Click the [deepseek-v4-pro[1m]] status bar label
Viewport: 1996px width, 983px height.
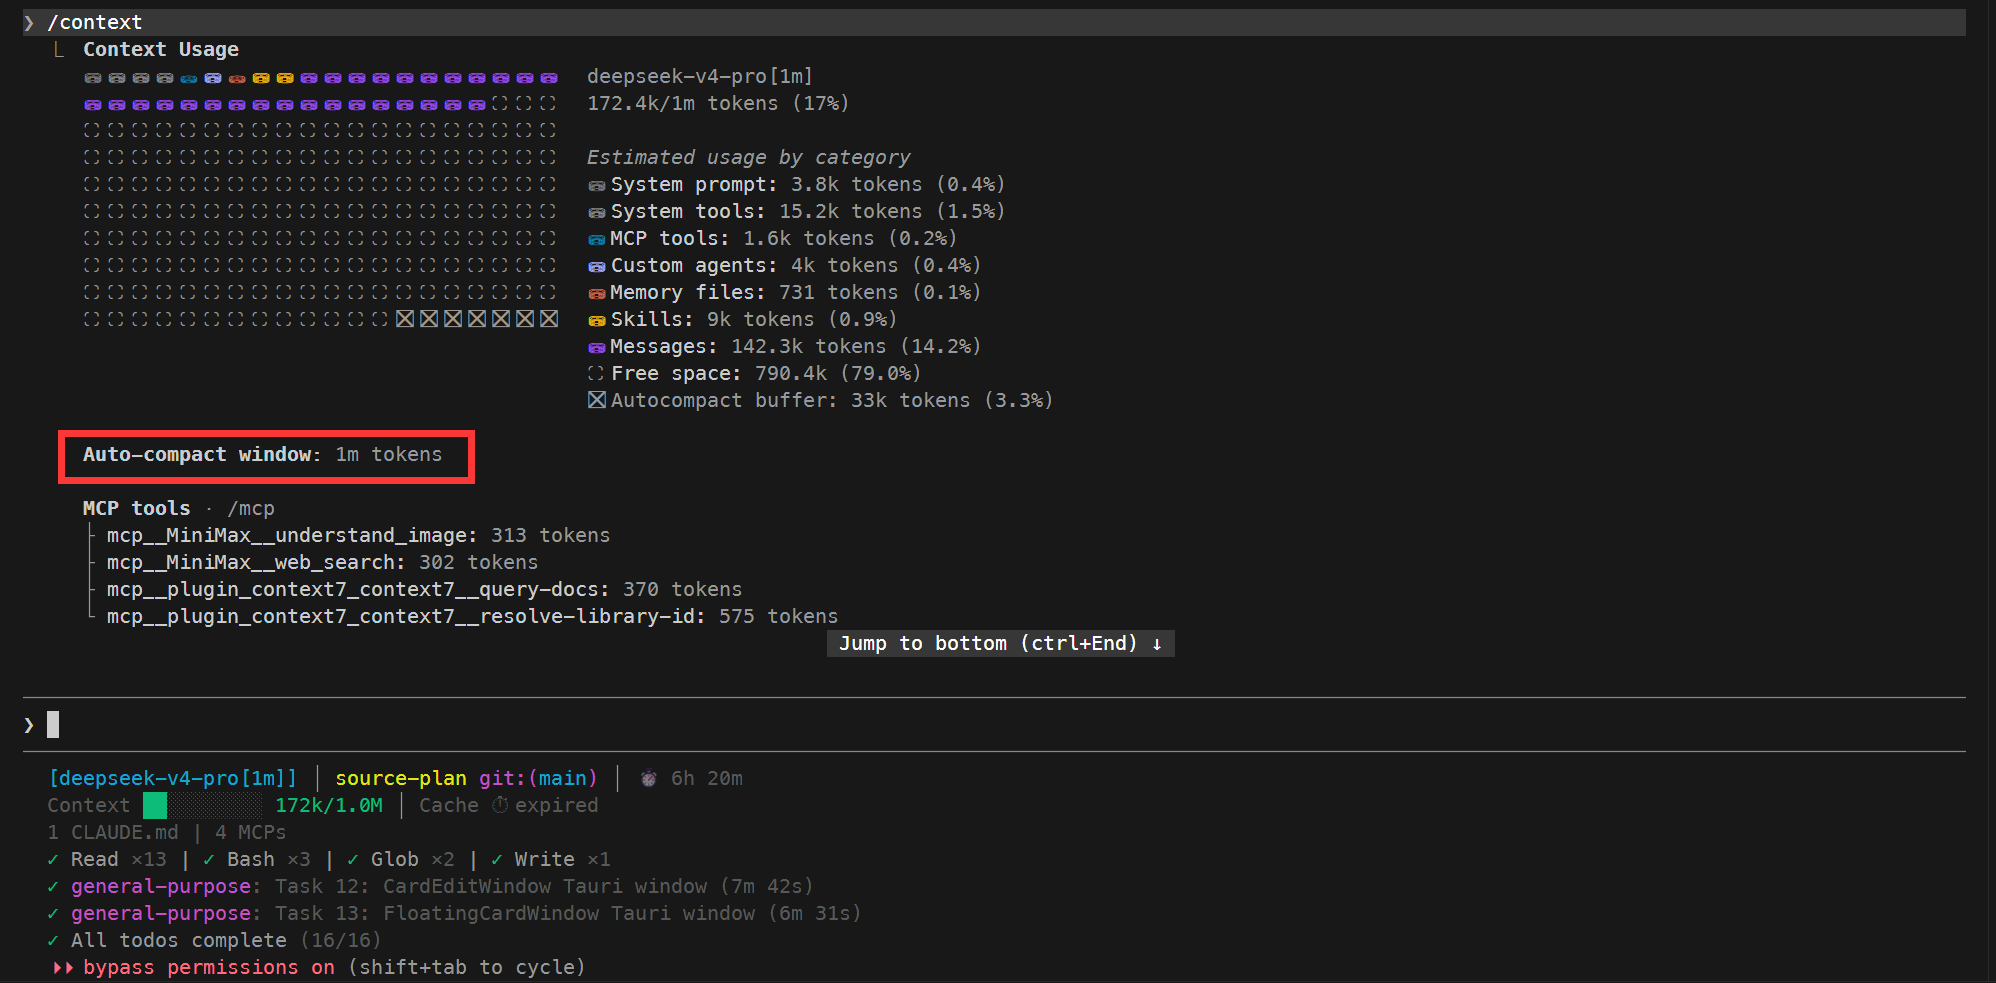point(173,778)
